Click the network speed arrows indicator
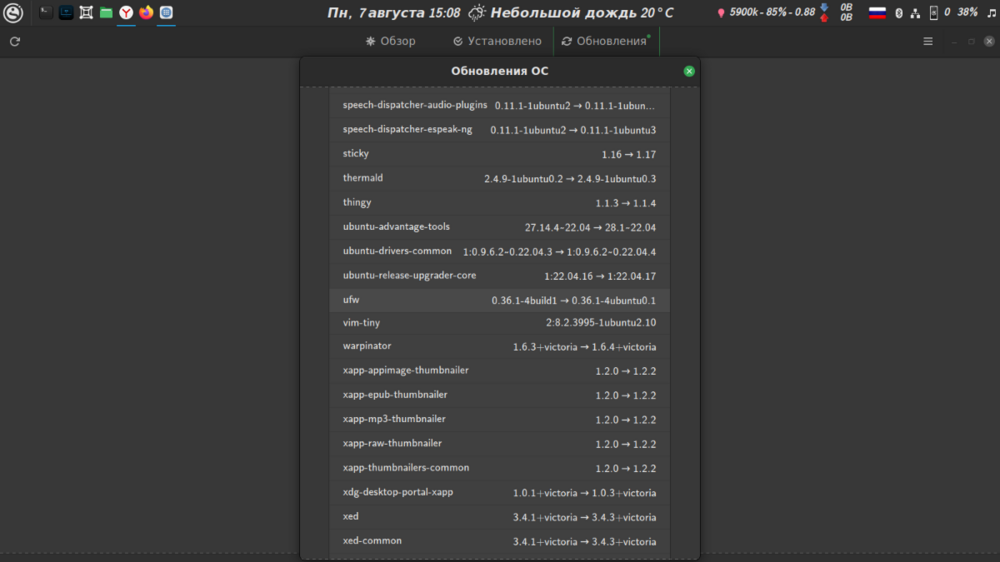This screenshot has width=1000, height=562. pos(824,12)
